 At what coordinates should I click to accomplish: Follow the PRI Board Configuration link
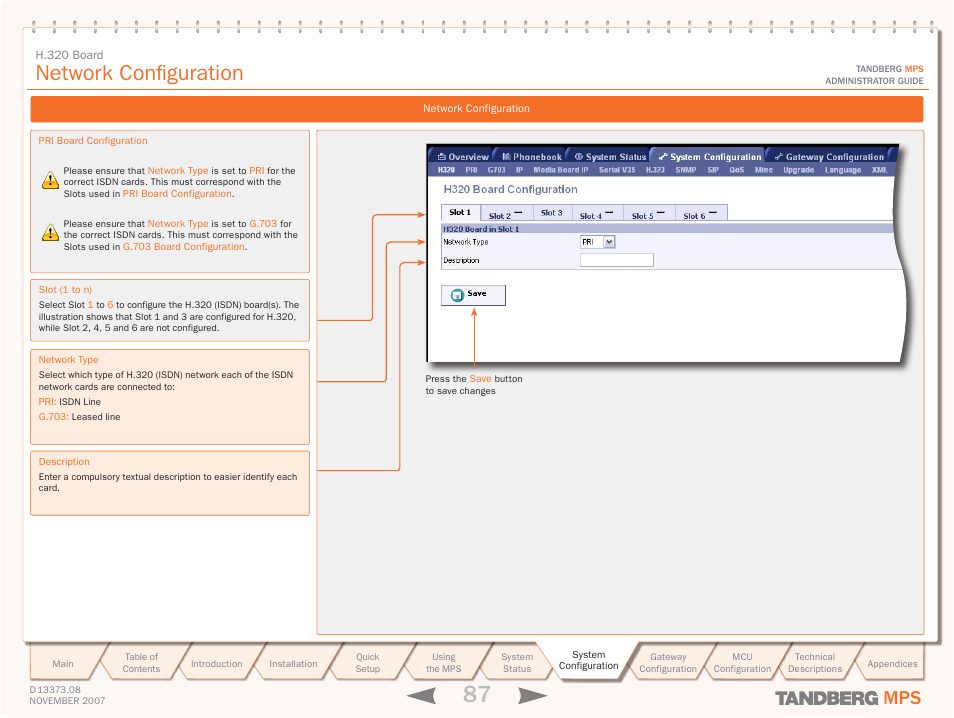pyautogui.click(x=177, y=194)
